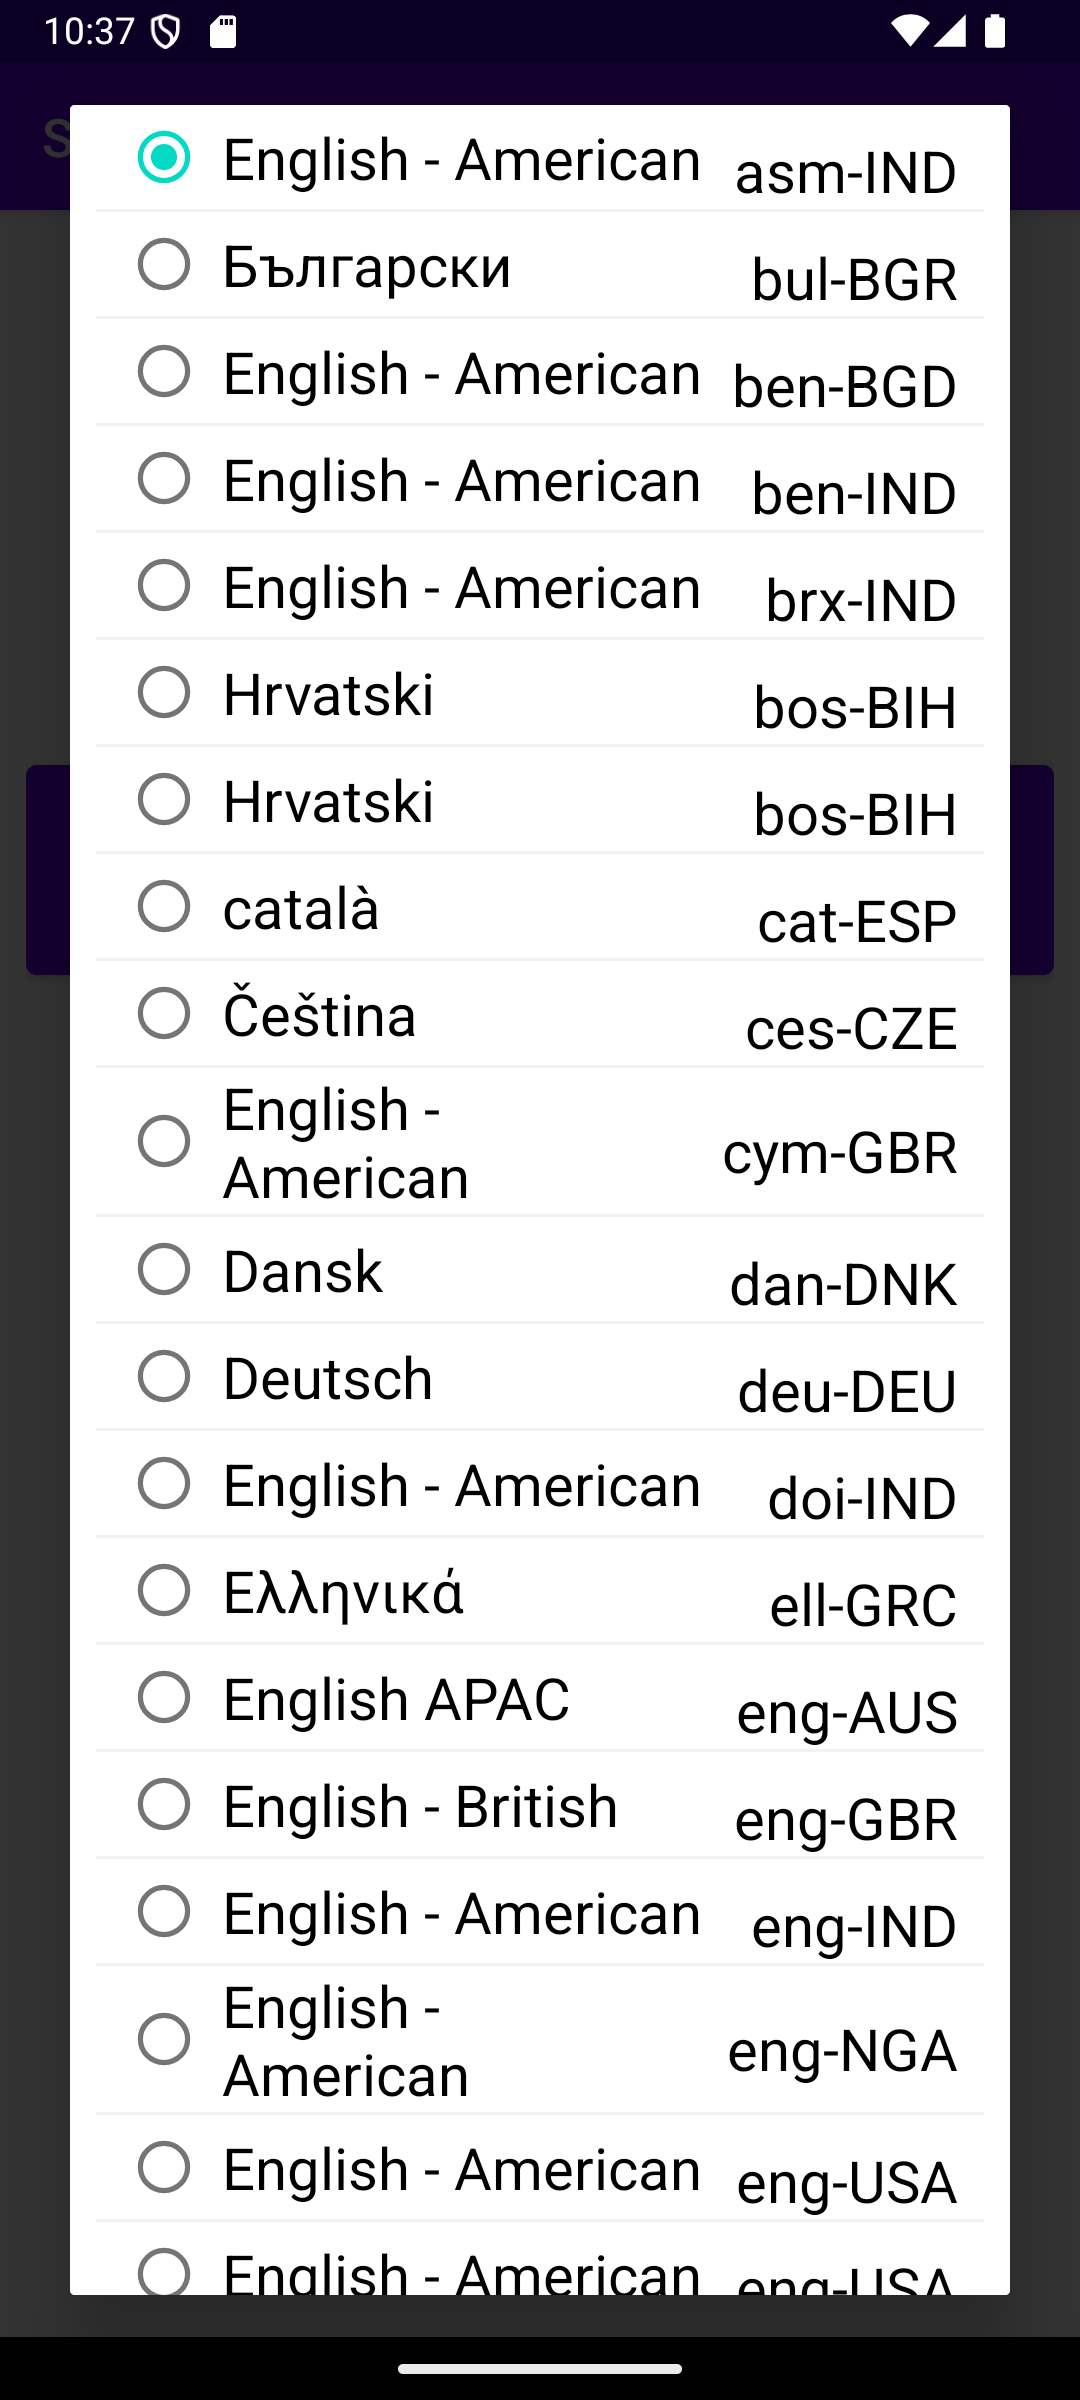
Task: Choose cym-GBR language radio
Action: (x=164, y=1142)
